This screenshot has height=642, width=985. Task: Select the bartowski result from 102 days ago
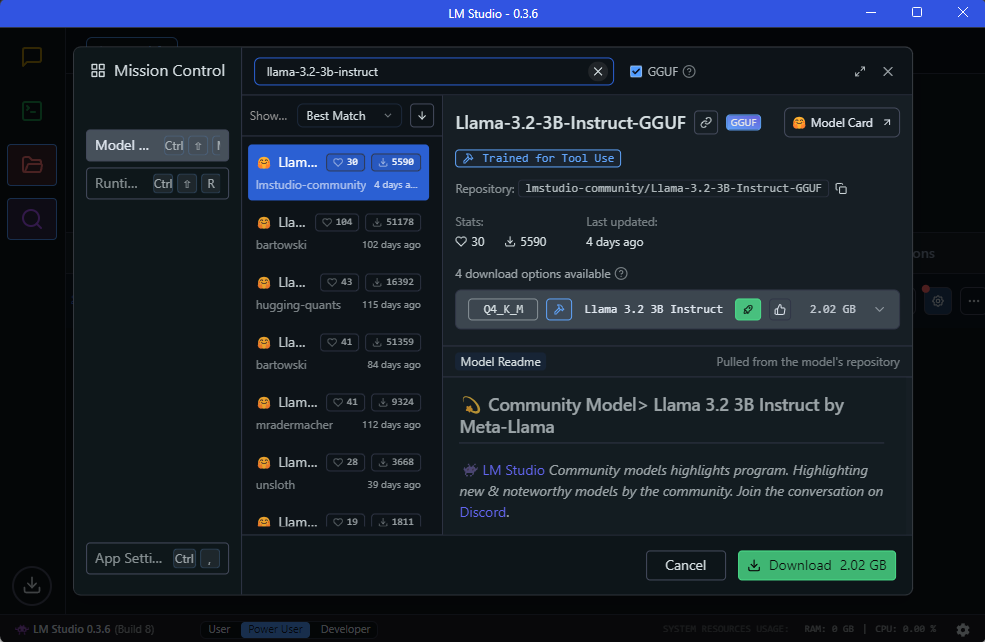pos(339,233)
